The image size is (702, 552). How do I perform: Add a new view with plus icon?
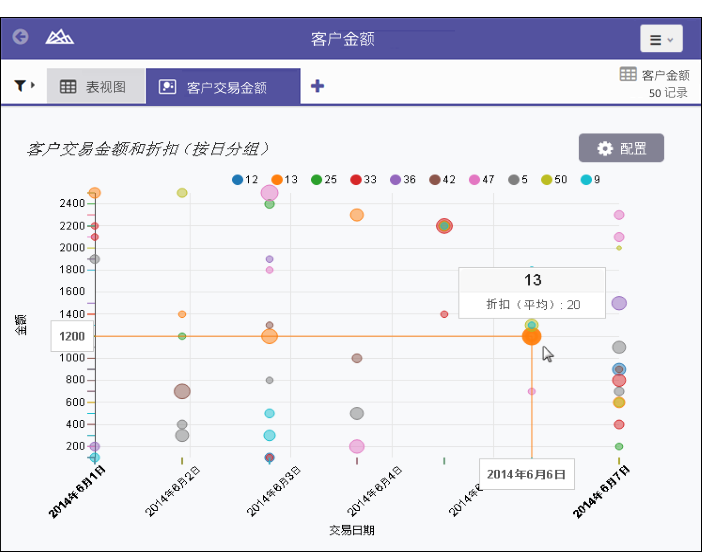click(x=317, y=86)
